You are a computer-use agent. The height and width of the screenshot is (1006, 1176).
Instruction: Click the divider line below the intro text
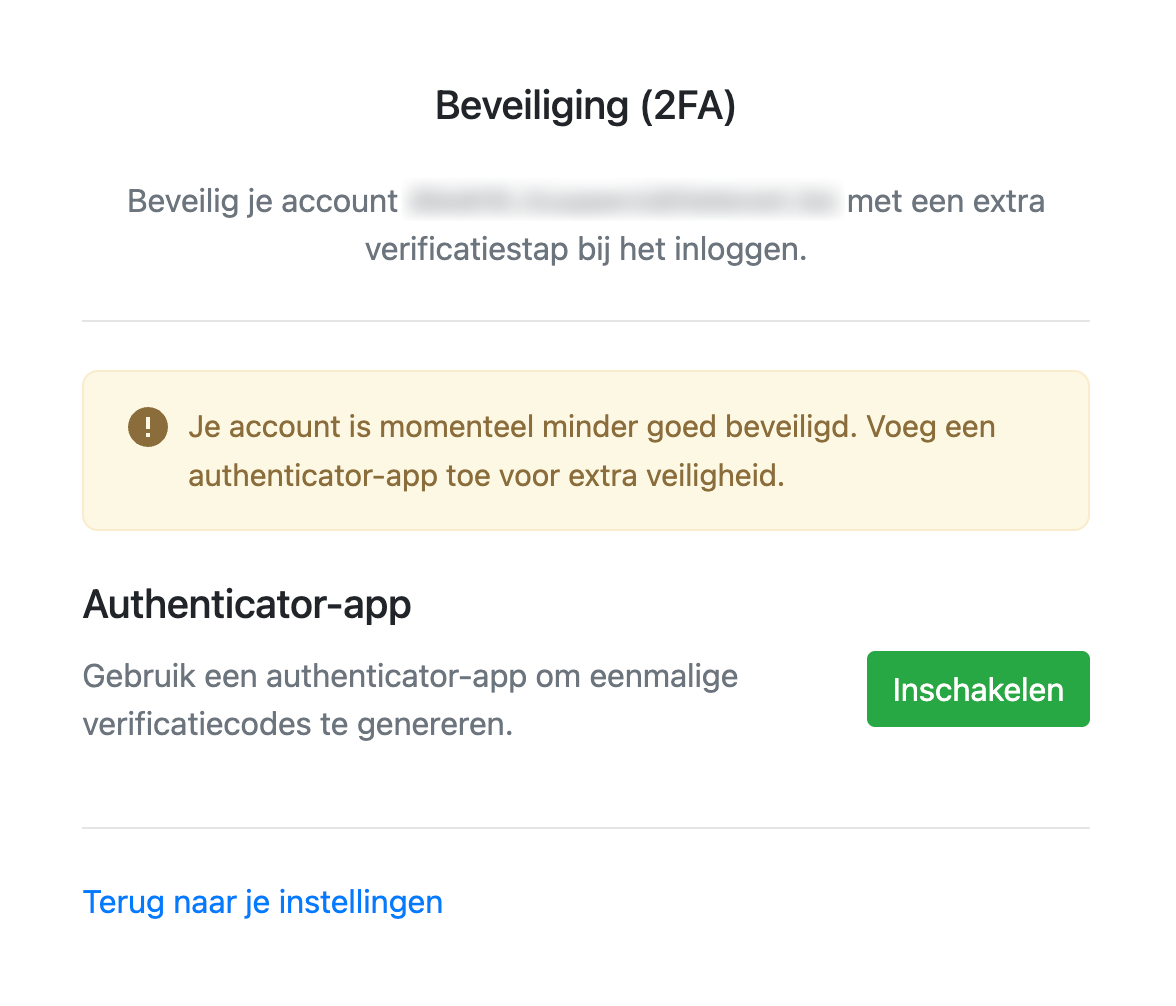tap(585, 321)
